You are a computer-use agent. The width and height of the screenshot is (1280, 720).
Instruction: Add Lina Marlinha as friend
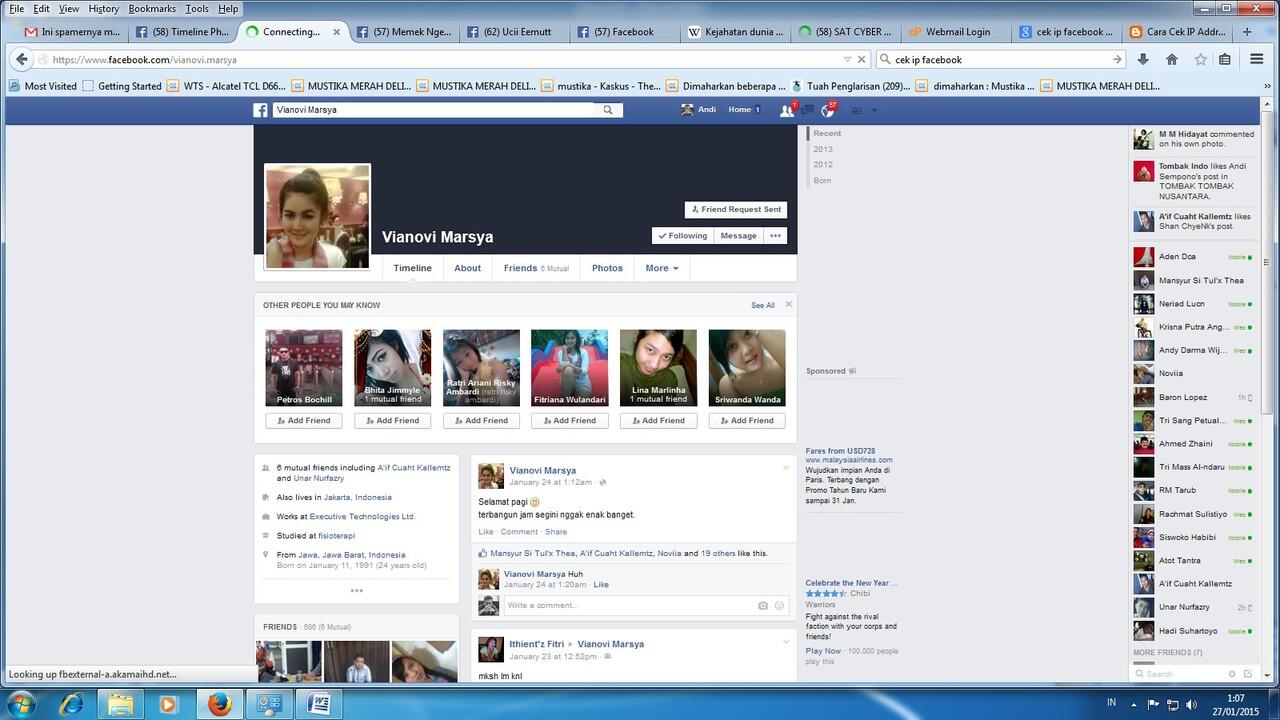click(658, 421)
